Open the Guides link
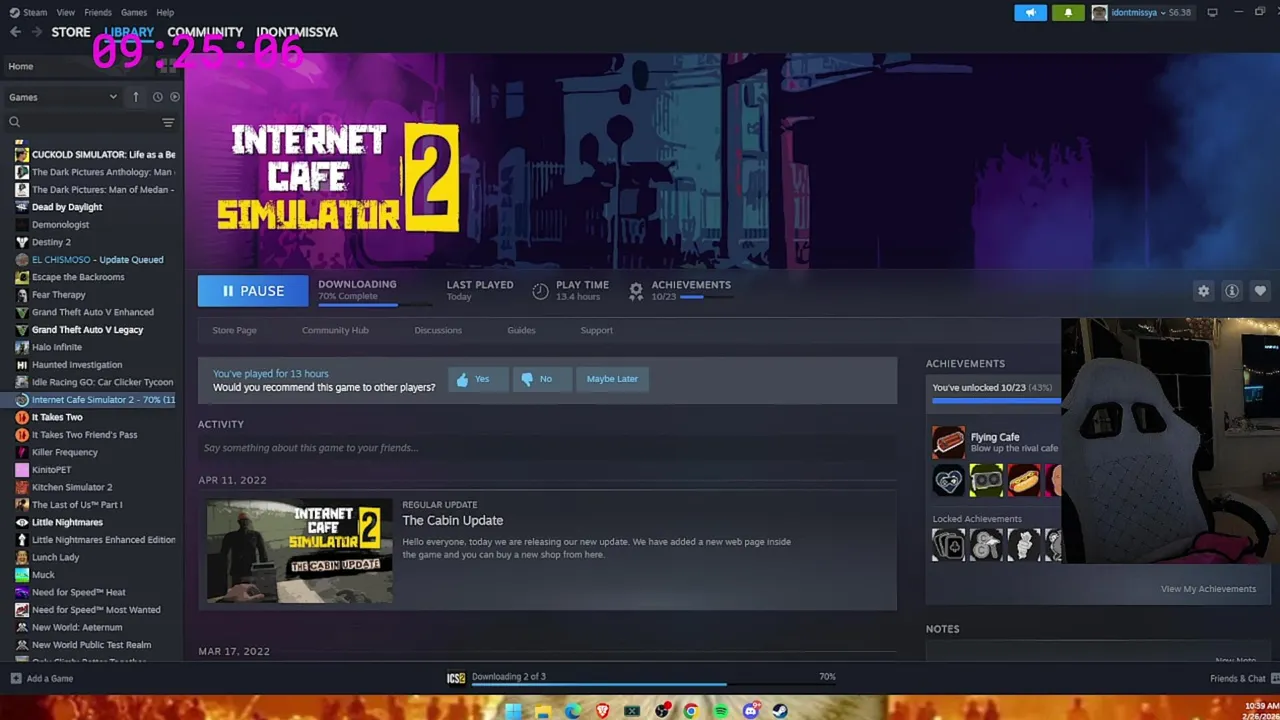Viewport: 1280px width, 720px height. 521,330
